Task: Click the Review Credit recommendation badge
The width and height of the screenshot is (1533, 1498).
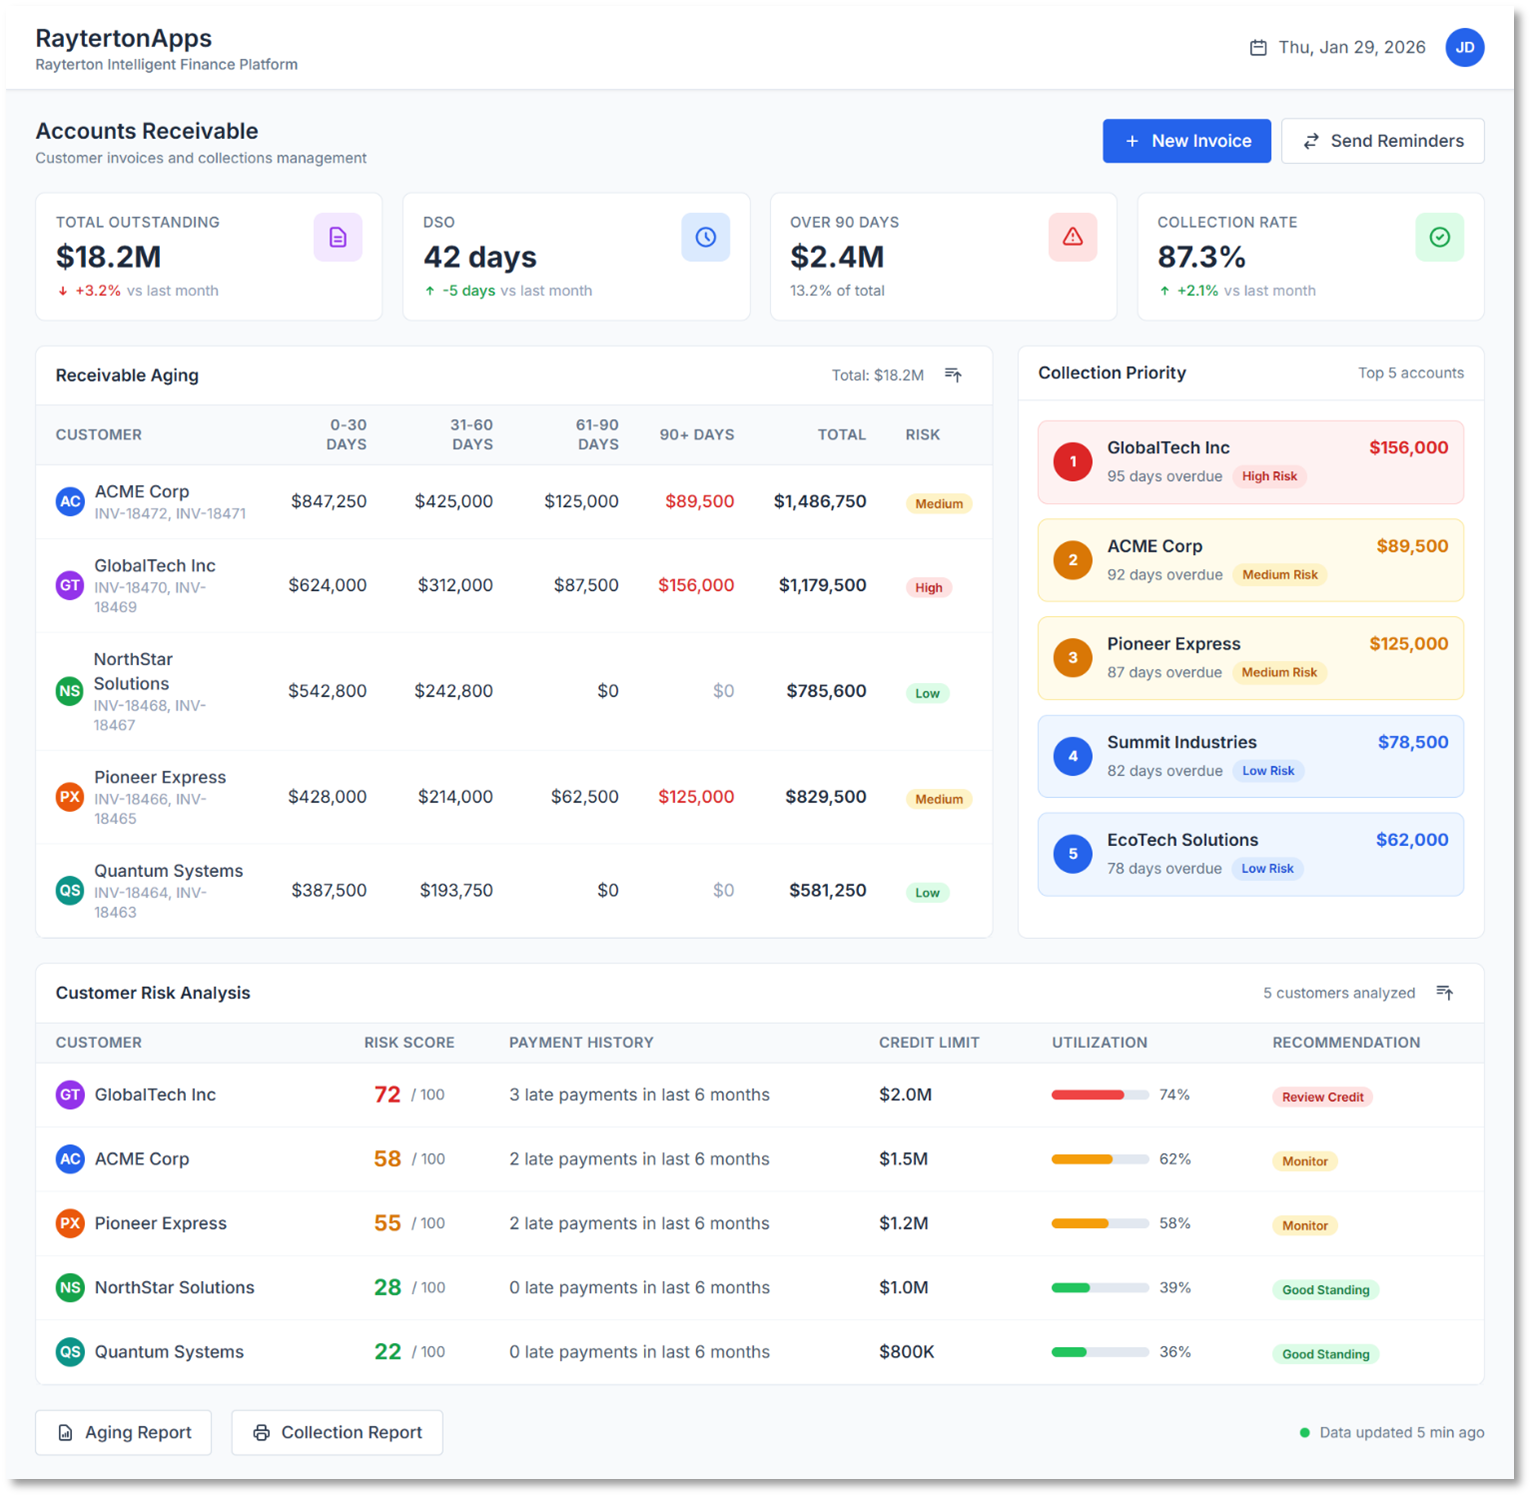Action: 1322,1097
